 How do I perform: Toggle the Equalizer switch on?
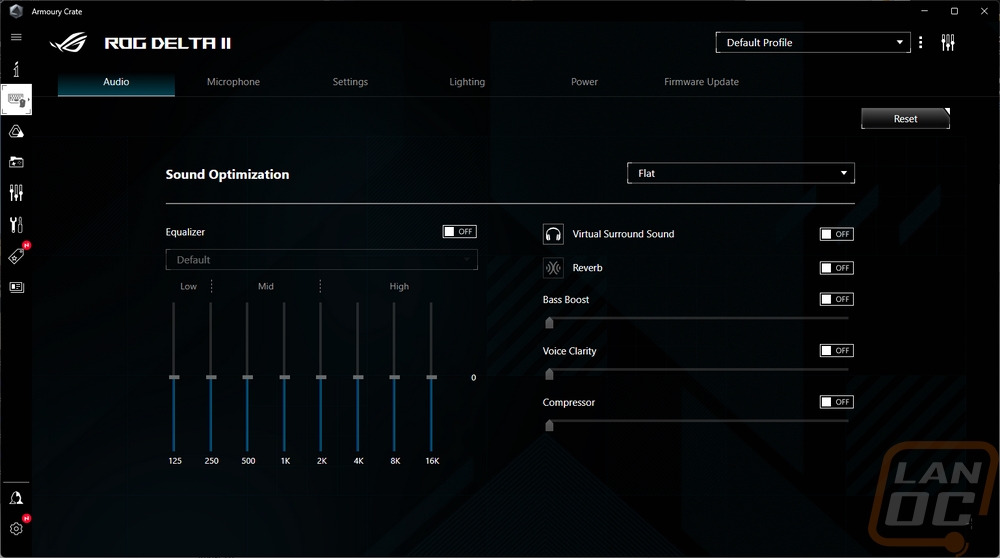(459, 231)
